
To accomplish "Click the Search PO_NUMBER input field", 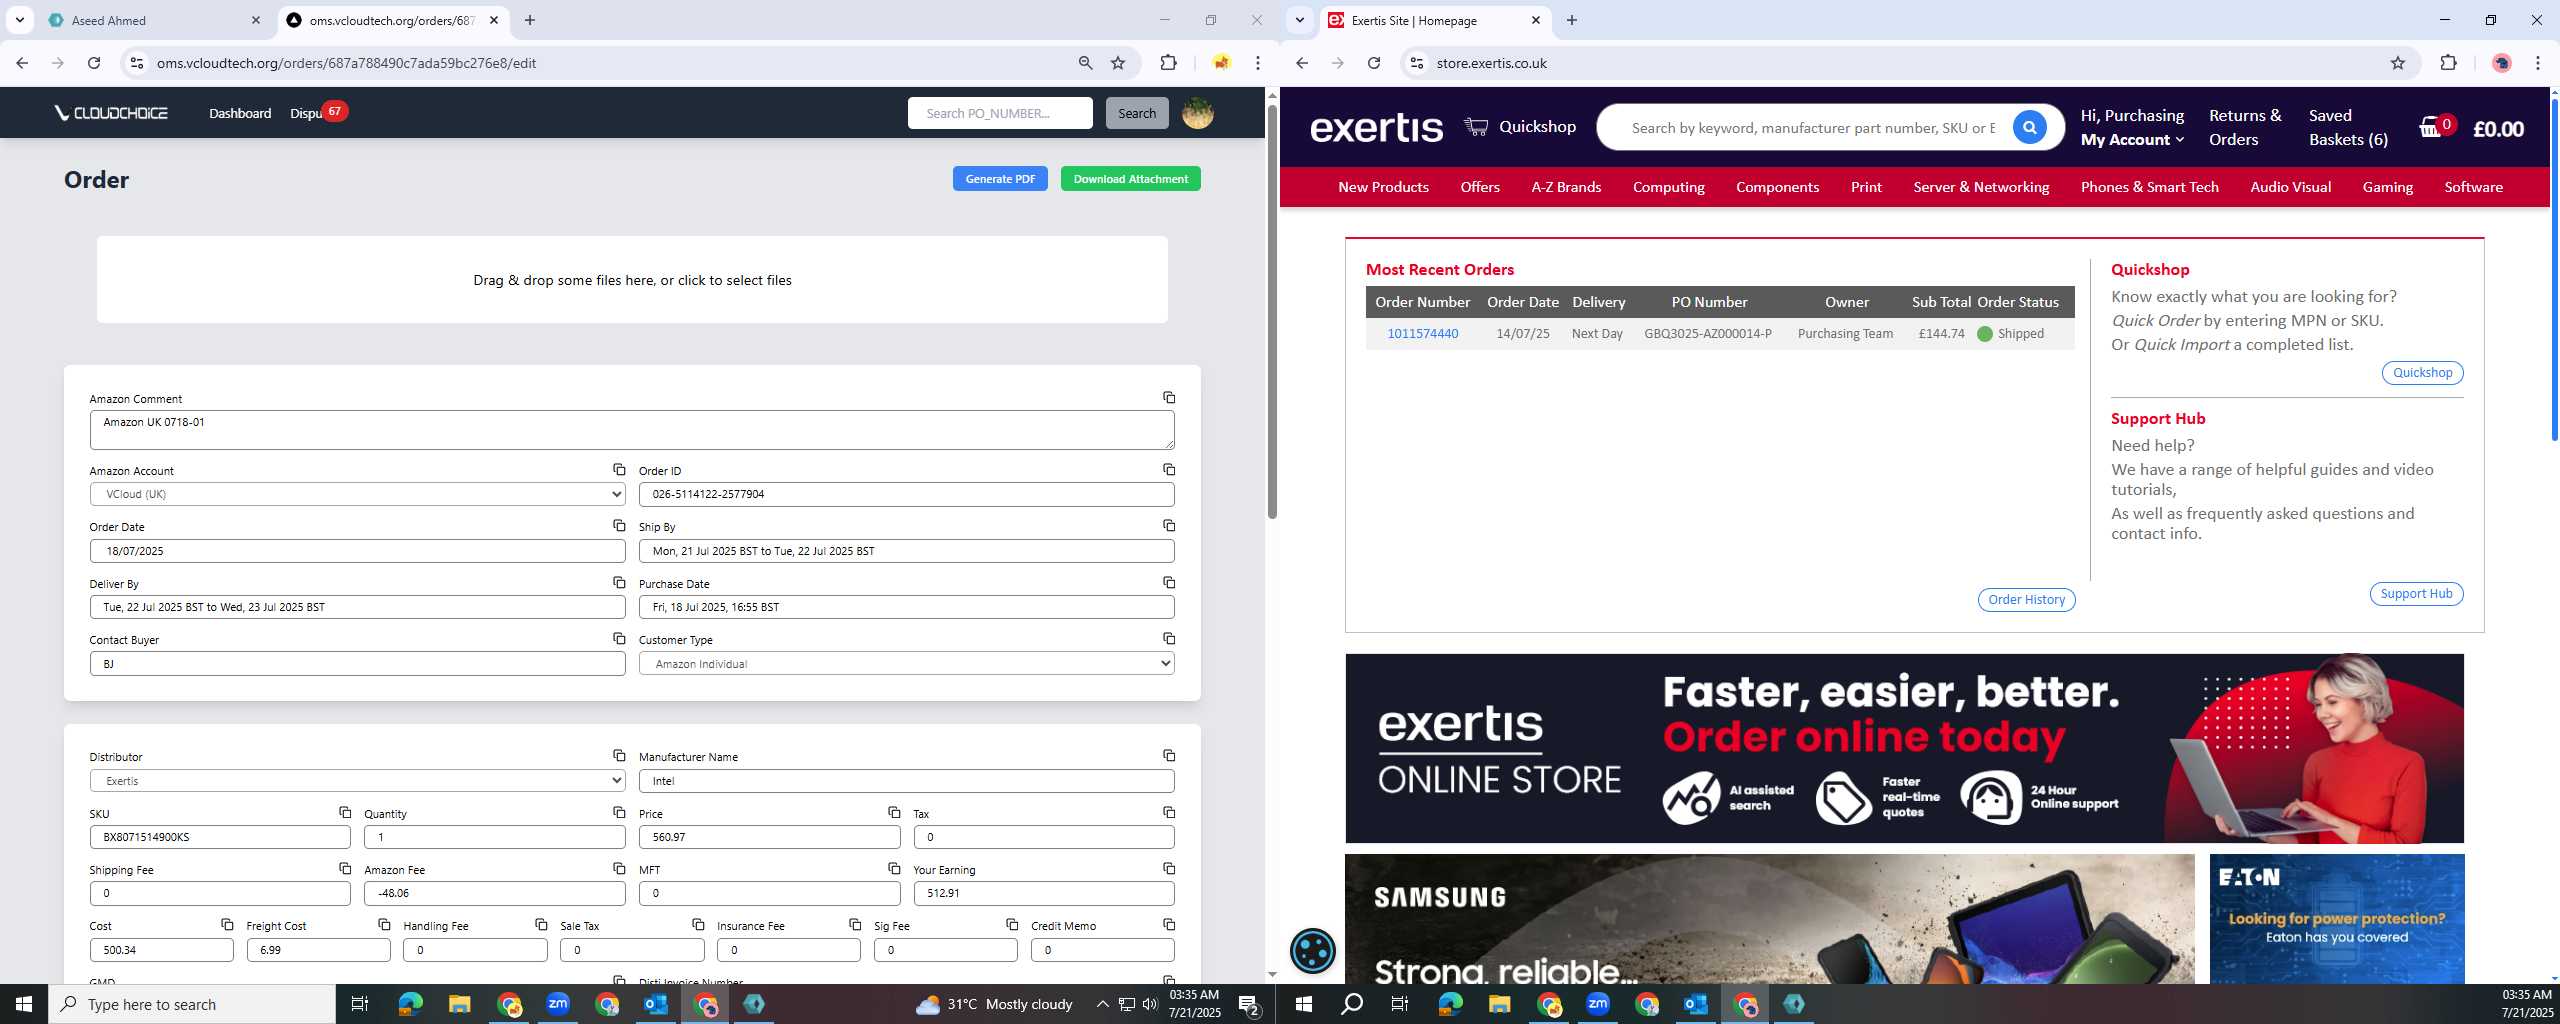I will (x=1000, y=113).
